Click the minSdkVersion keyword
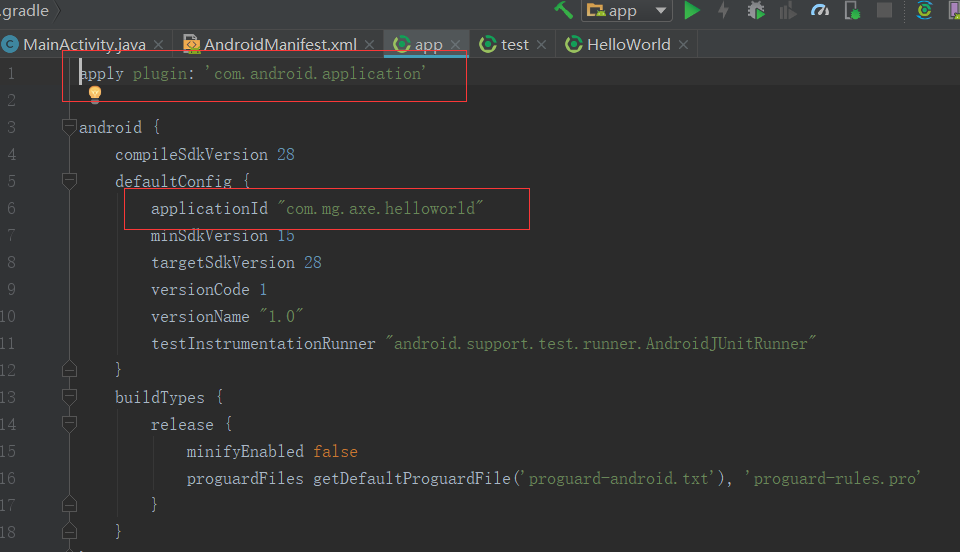 [x=209, y=236]
